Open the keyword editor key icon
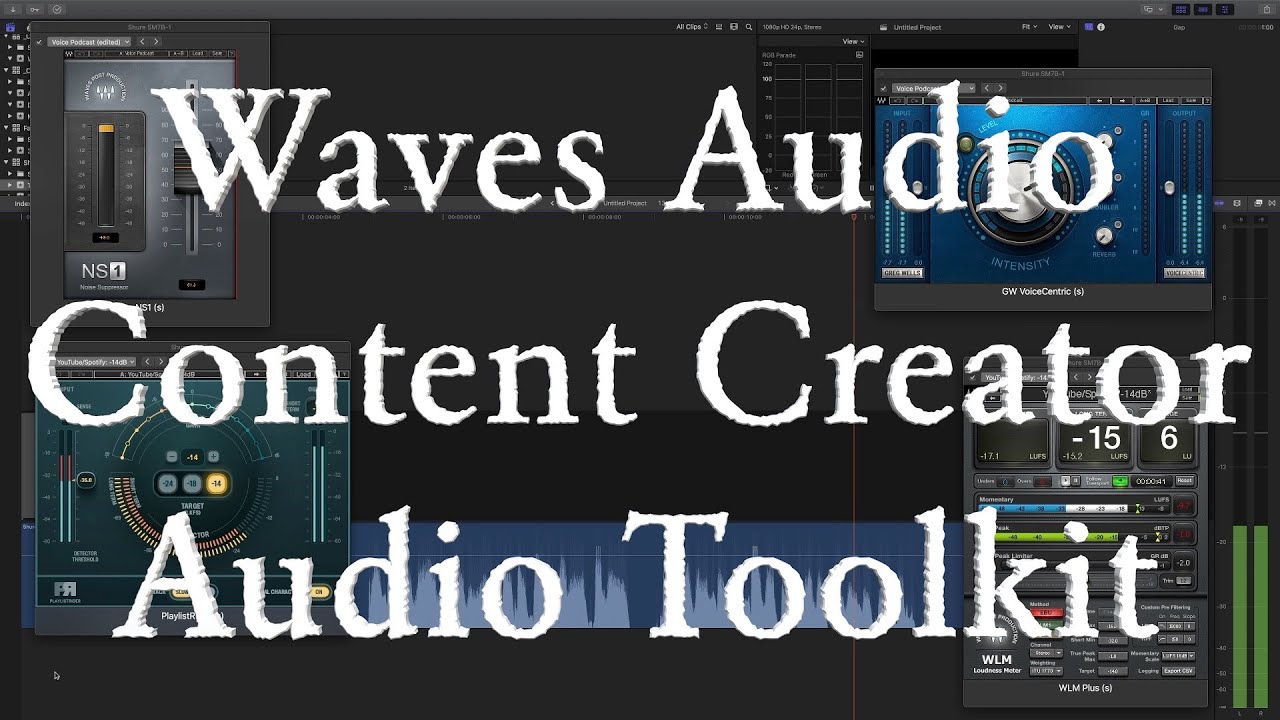1280x720 pixels. click(34, 9)
